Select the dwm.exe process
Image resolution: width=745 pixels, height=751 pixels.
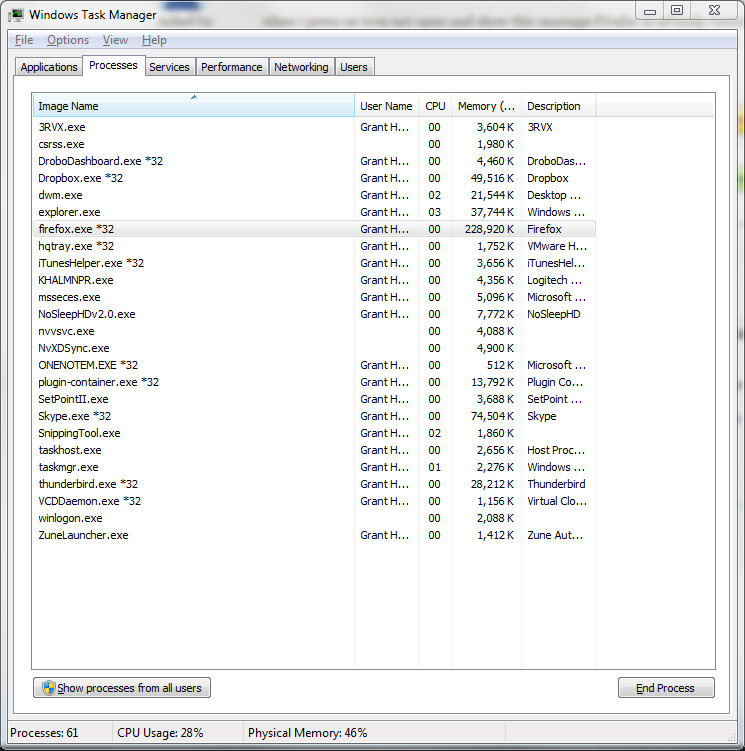click(x=314, y=195)
